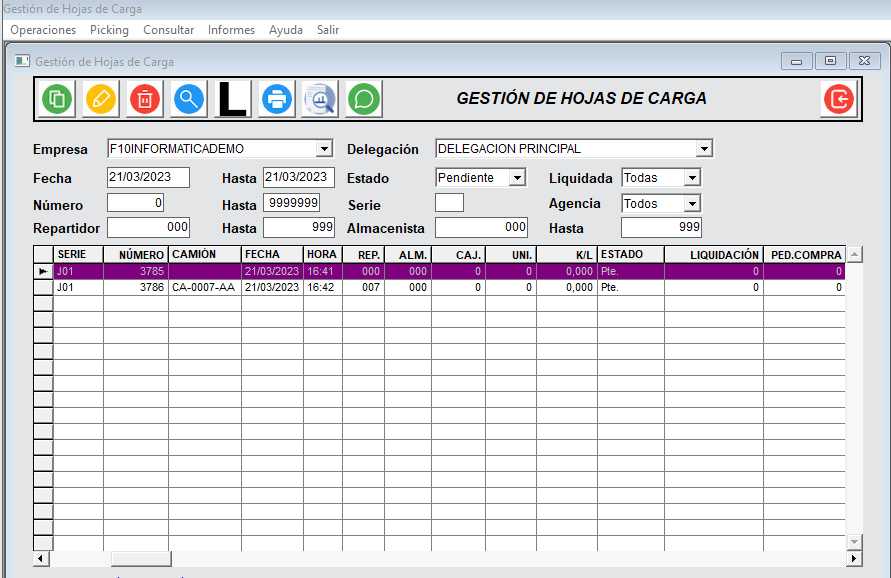The height and width of the screenshot is (578, 891).
Task: Click the black L icon in toolbar
Action: 233,99
